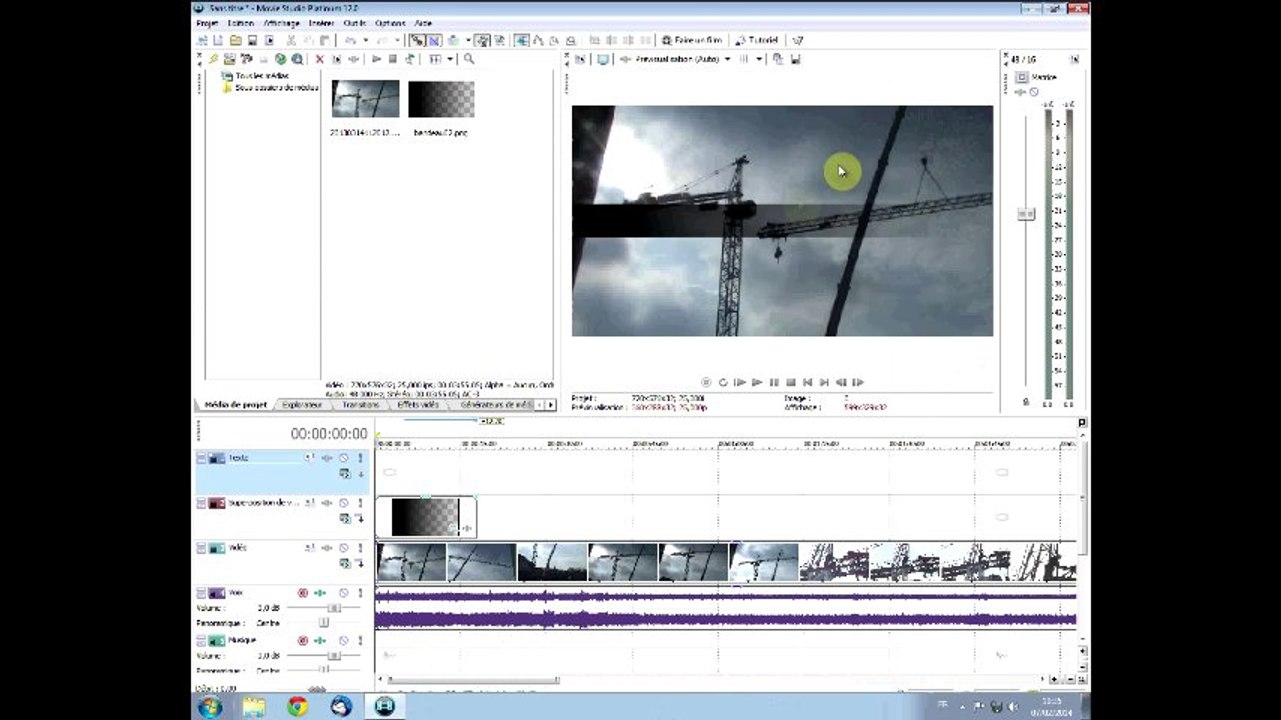Select the bandeau png media thumbnail
This screenshot has width=1281, height=720.
point(441,99)
